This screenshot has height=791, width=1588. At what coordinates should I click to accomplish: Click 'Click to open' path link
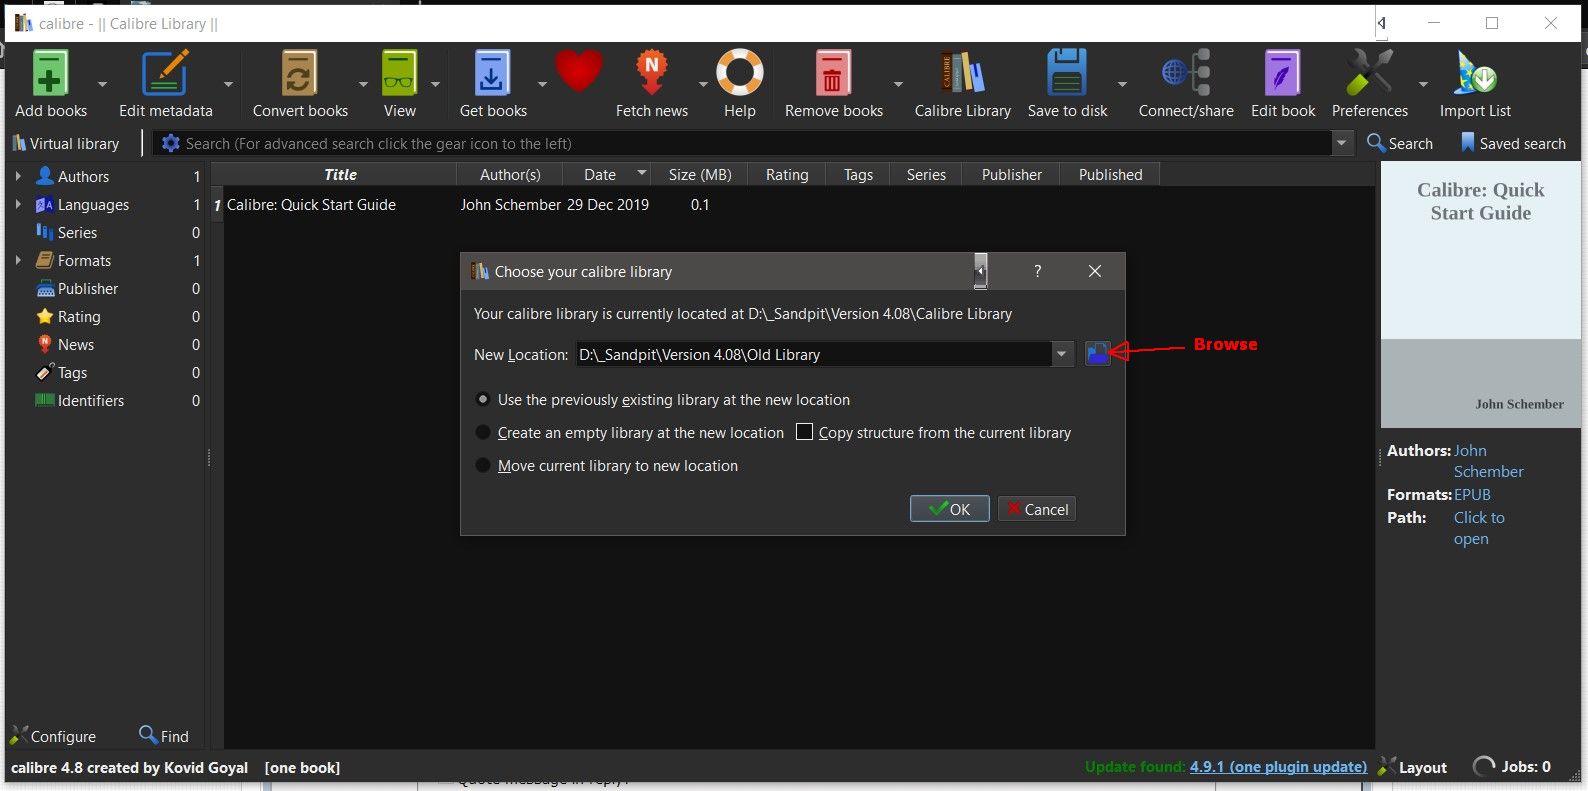[1479, 528]
